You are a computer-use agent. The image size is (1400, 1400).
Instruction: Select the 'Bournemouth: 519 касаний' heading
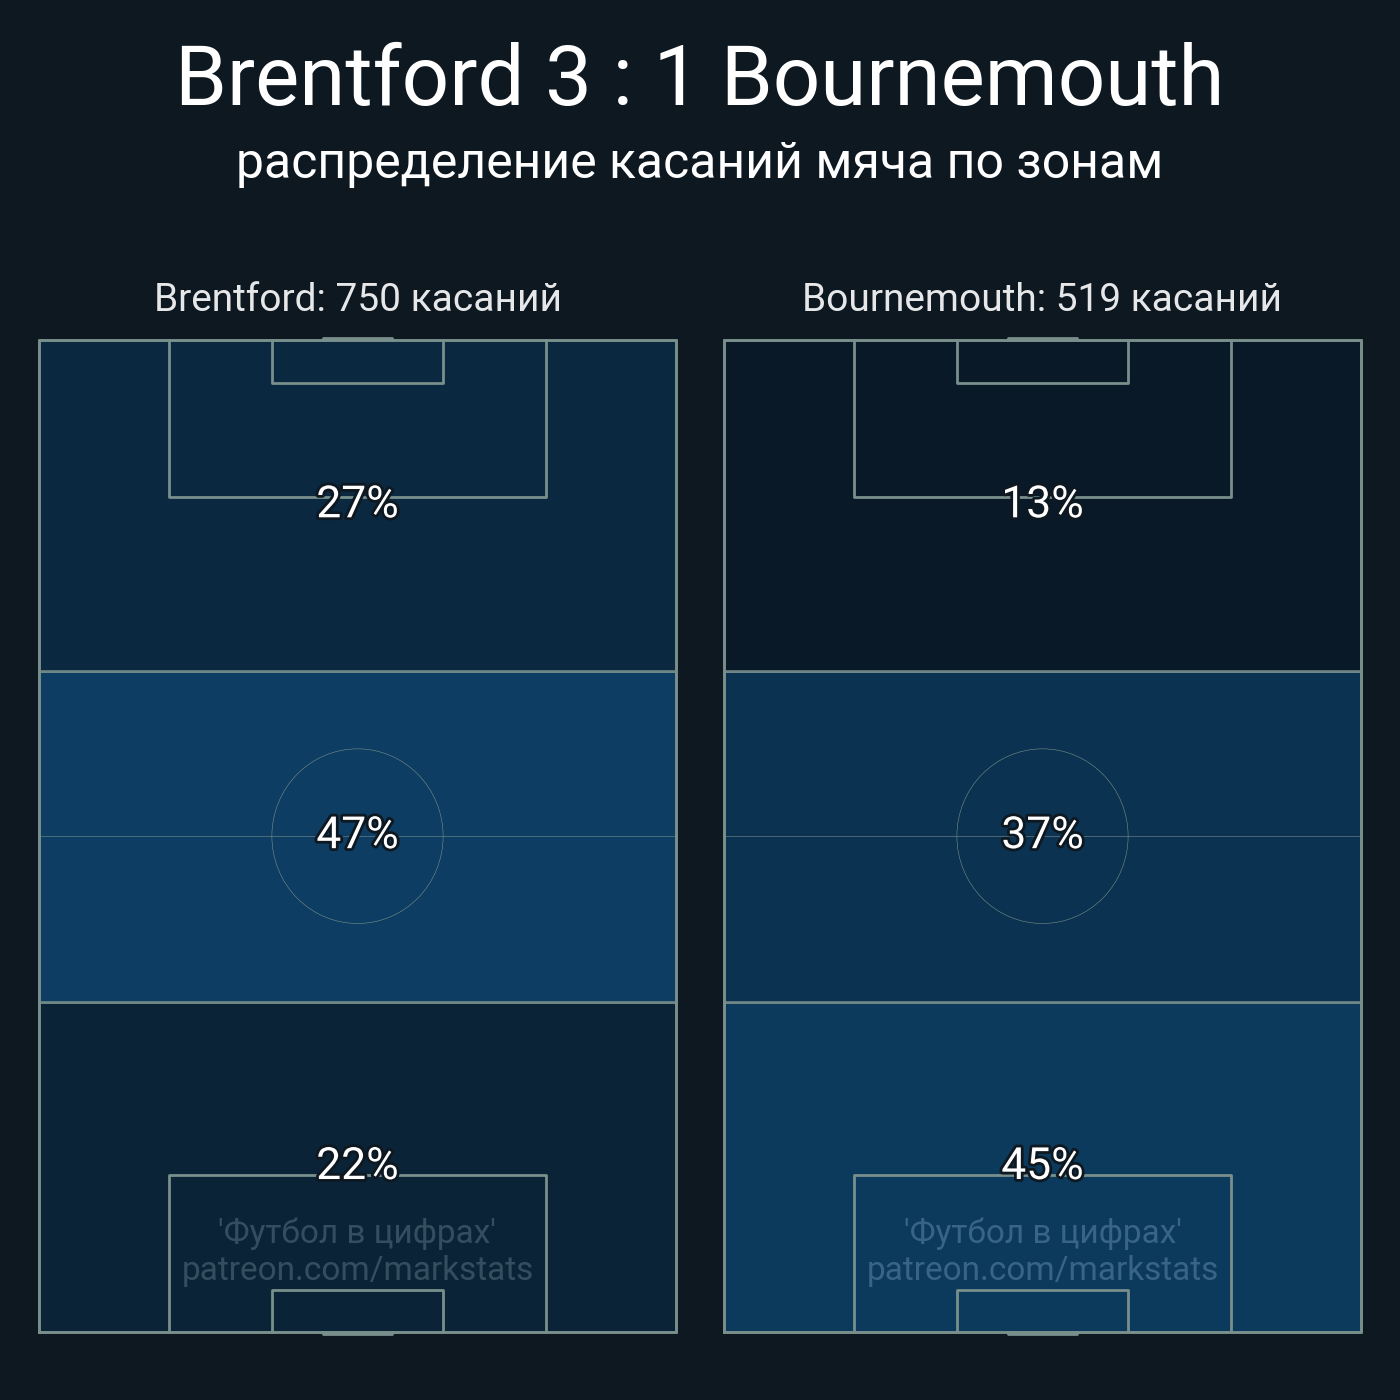coord(1041,298)
